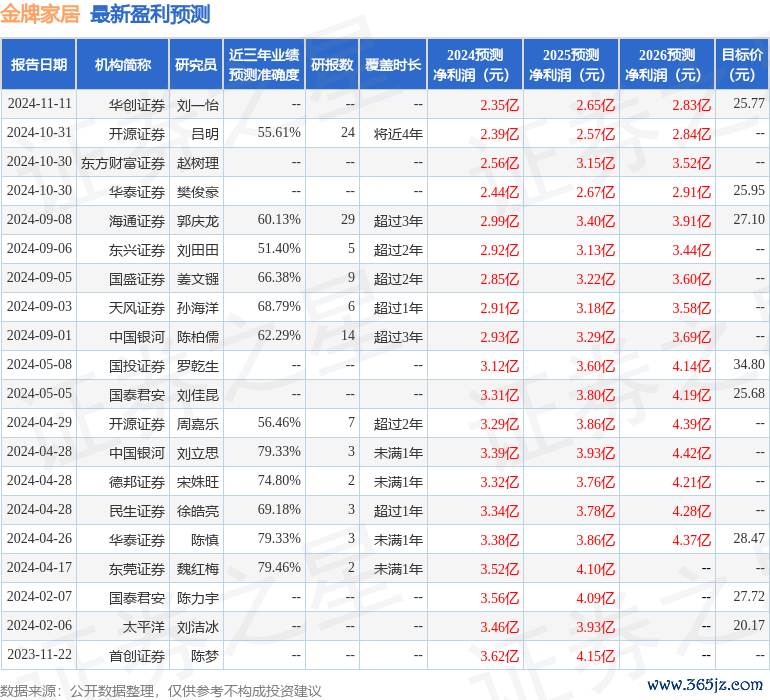
Task: Click accuracy value 62.29%
Action: pyautogui.click(x=279, y=336)
